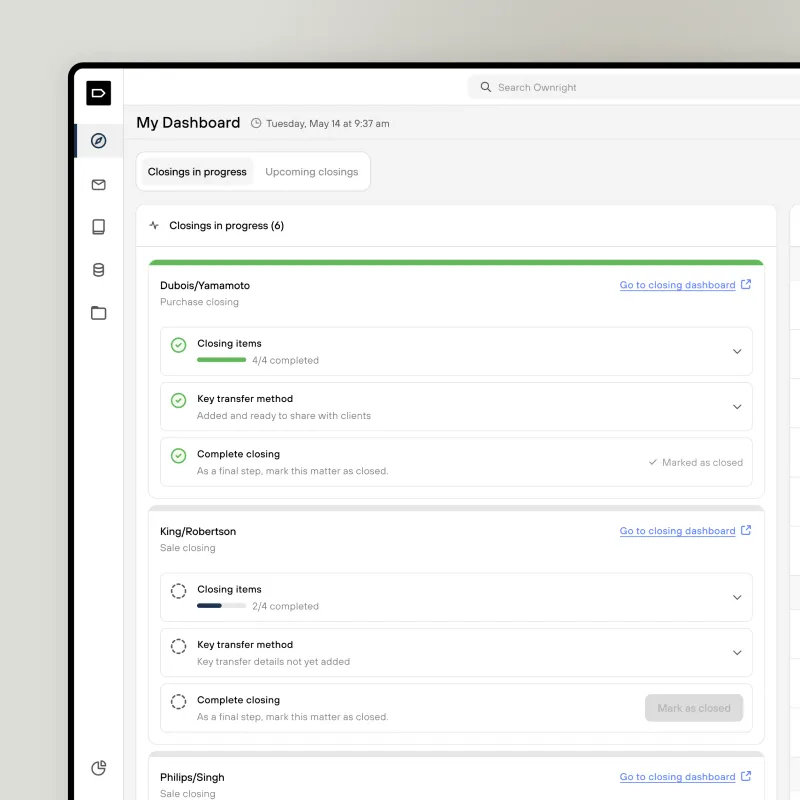Open the compass dashboard sidebar icon
The image size is (800, 800).
point(98,140)
